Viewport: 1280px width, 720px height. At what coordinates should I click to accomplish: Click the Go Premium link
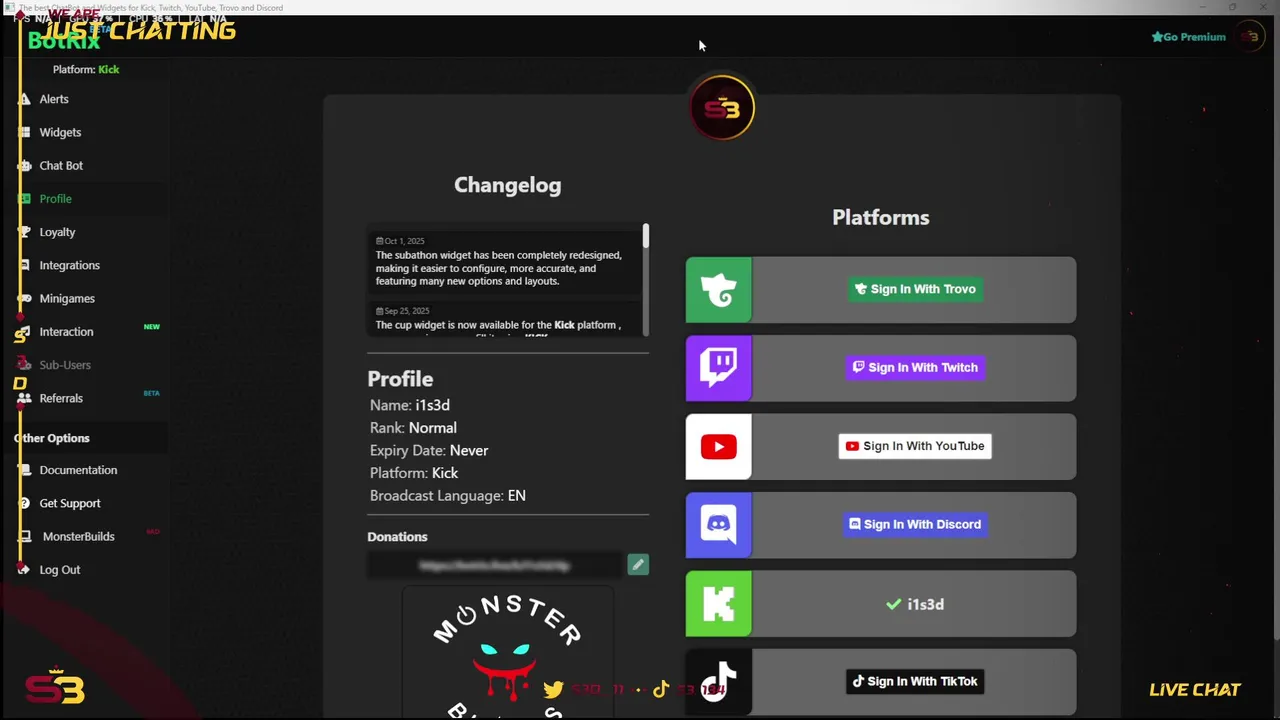click(x=1188, y=37)
